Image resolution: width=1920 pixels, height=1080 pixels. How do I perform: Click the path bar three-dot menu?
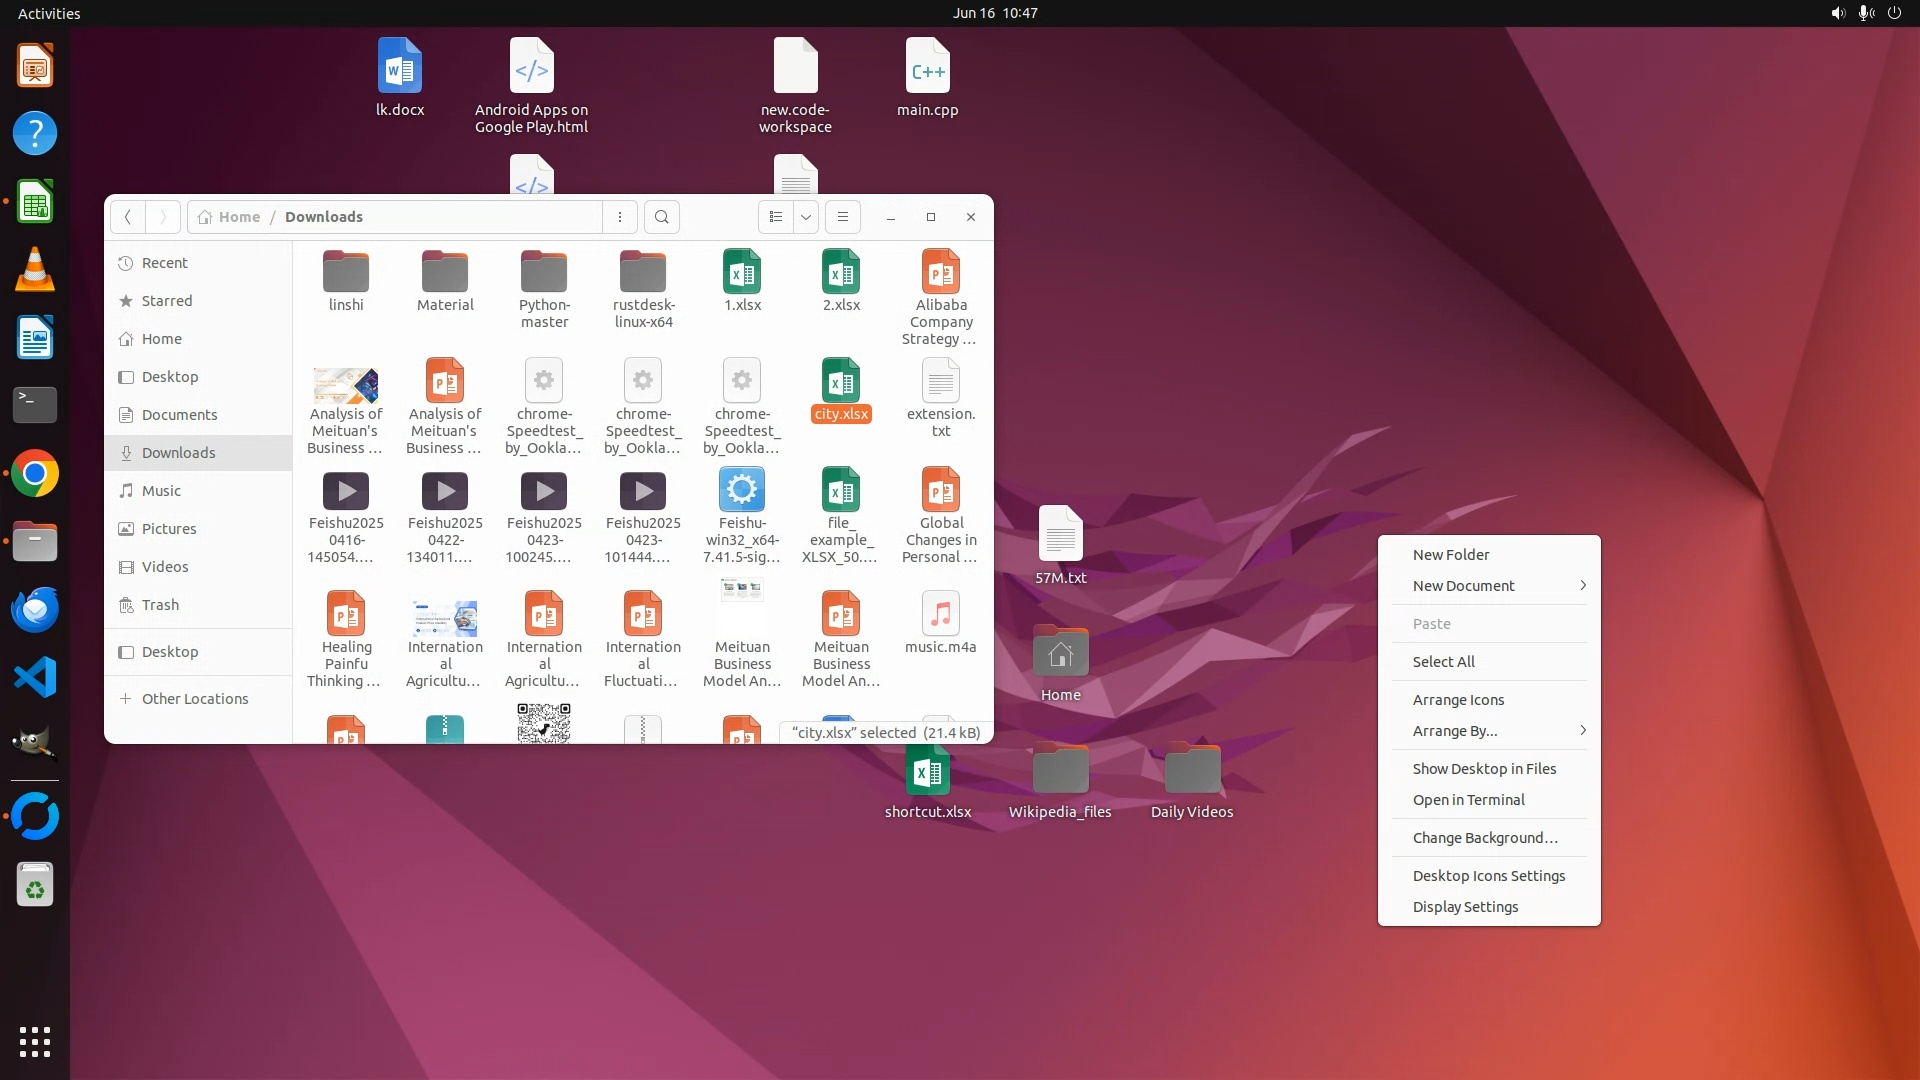click(620, 217)
